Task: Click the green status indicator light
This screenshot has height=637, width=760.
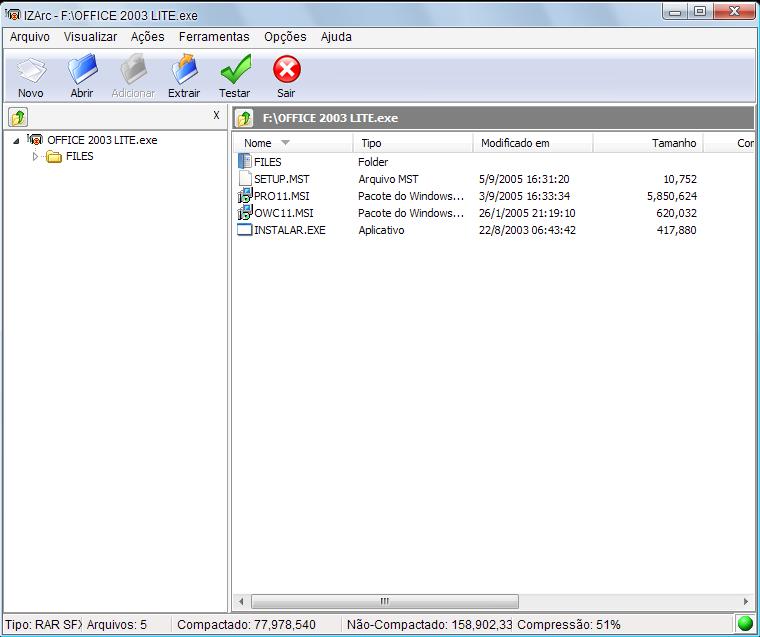Action: tap(744, 624)
